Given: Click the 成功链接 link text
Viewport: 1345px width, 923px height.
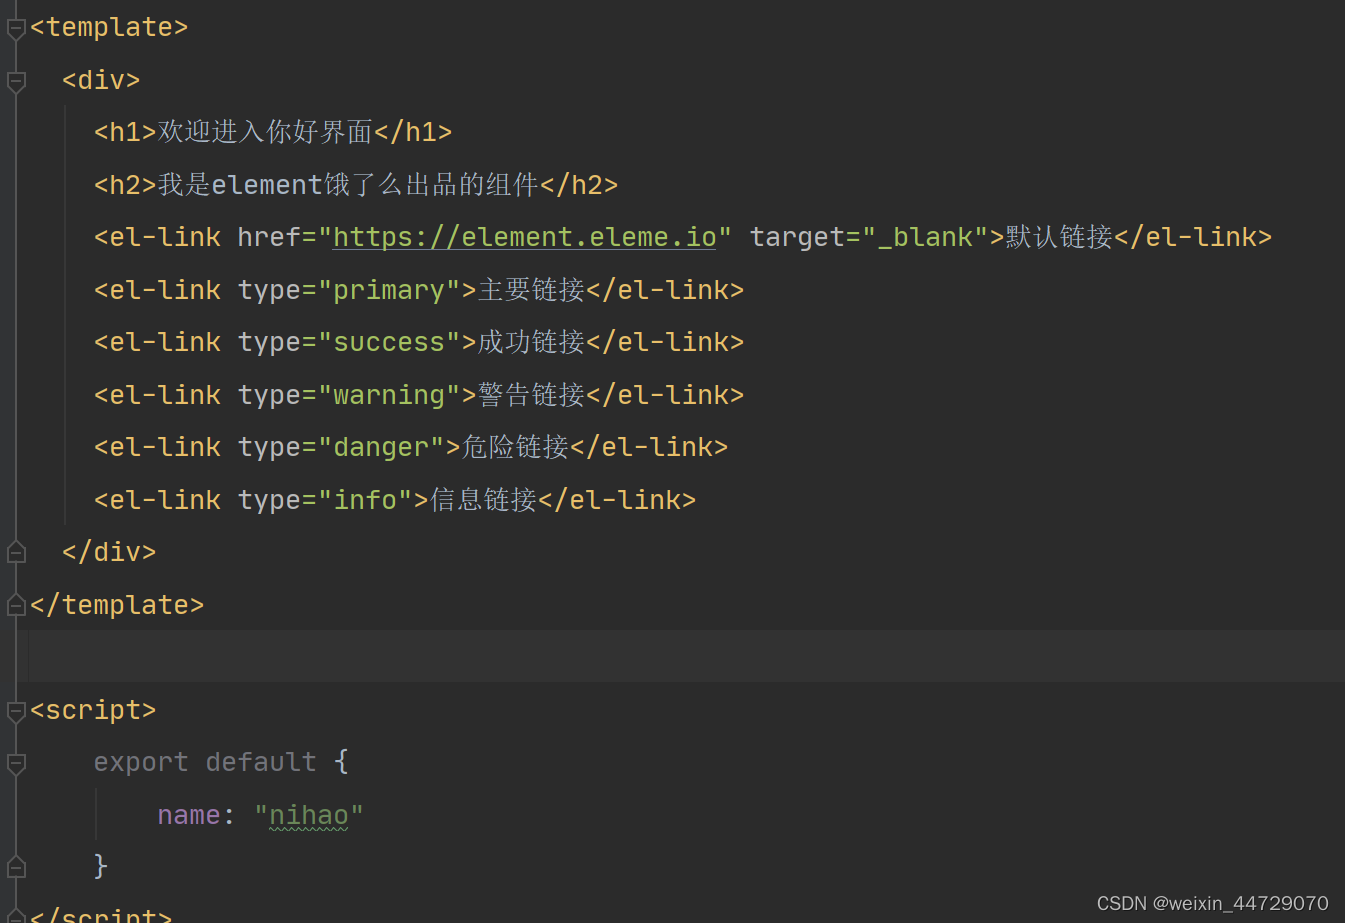Looking at the screenshot, I should coord(531,342).
